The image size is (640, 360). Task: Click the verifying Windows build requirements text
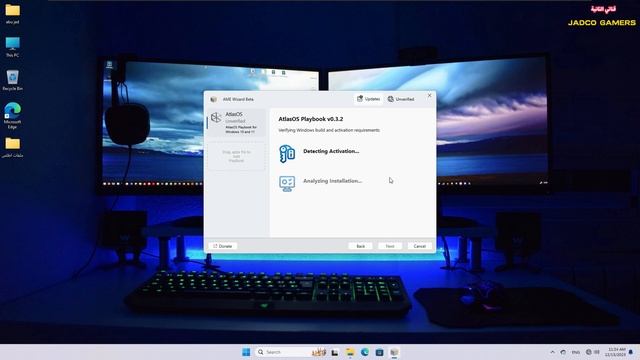tap(329, 130)
